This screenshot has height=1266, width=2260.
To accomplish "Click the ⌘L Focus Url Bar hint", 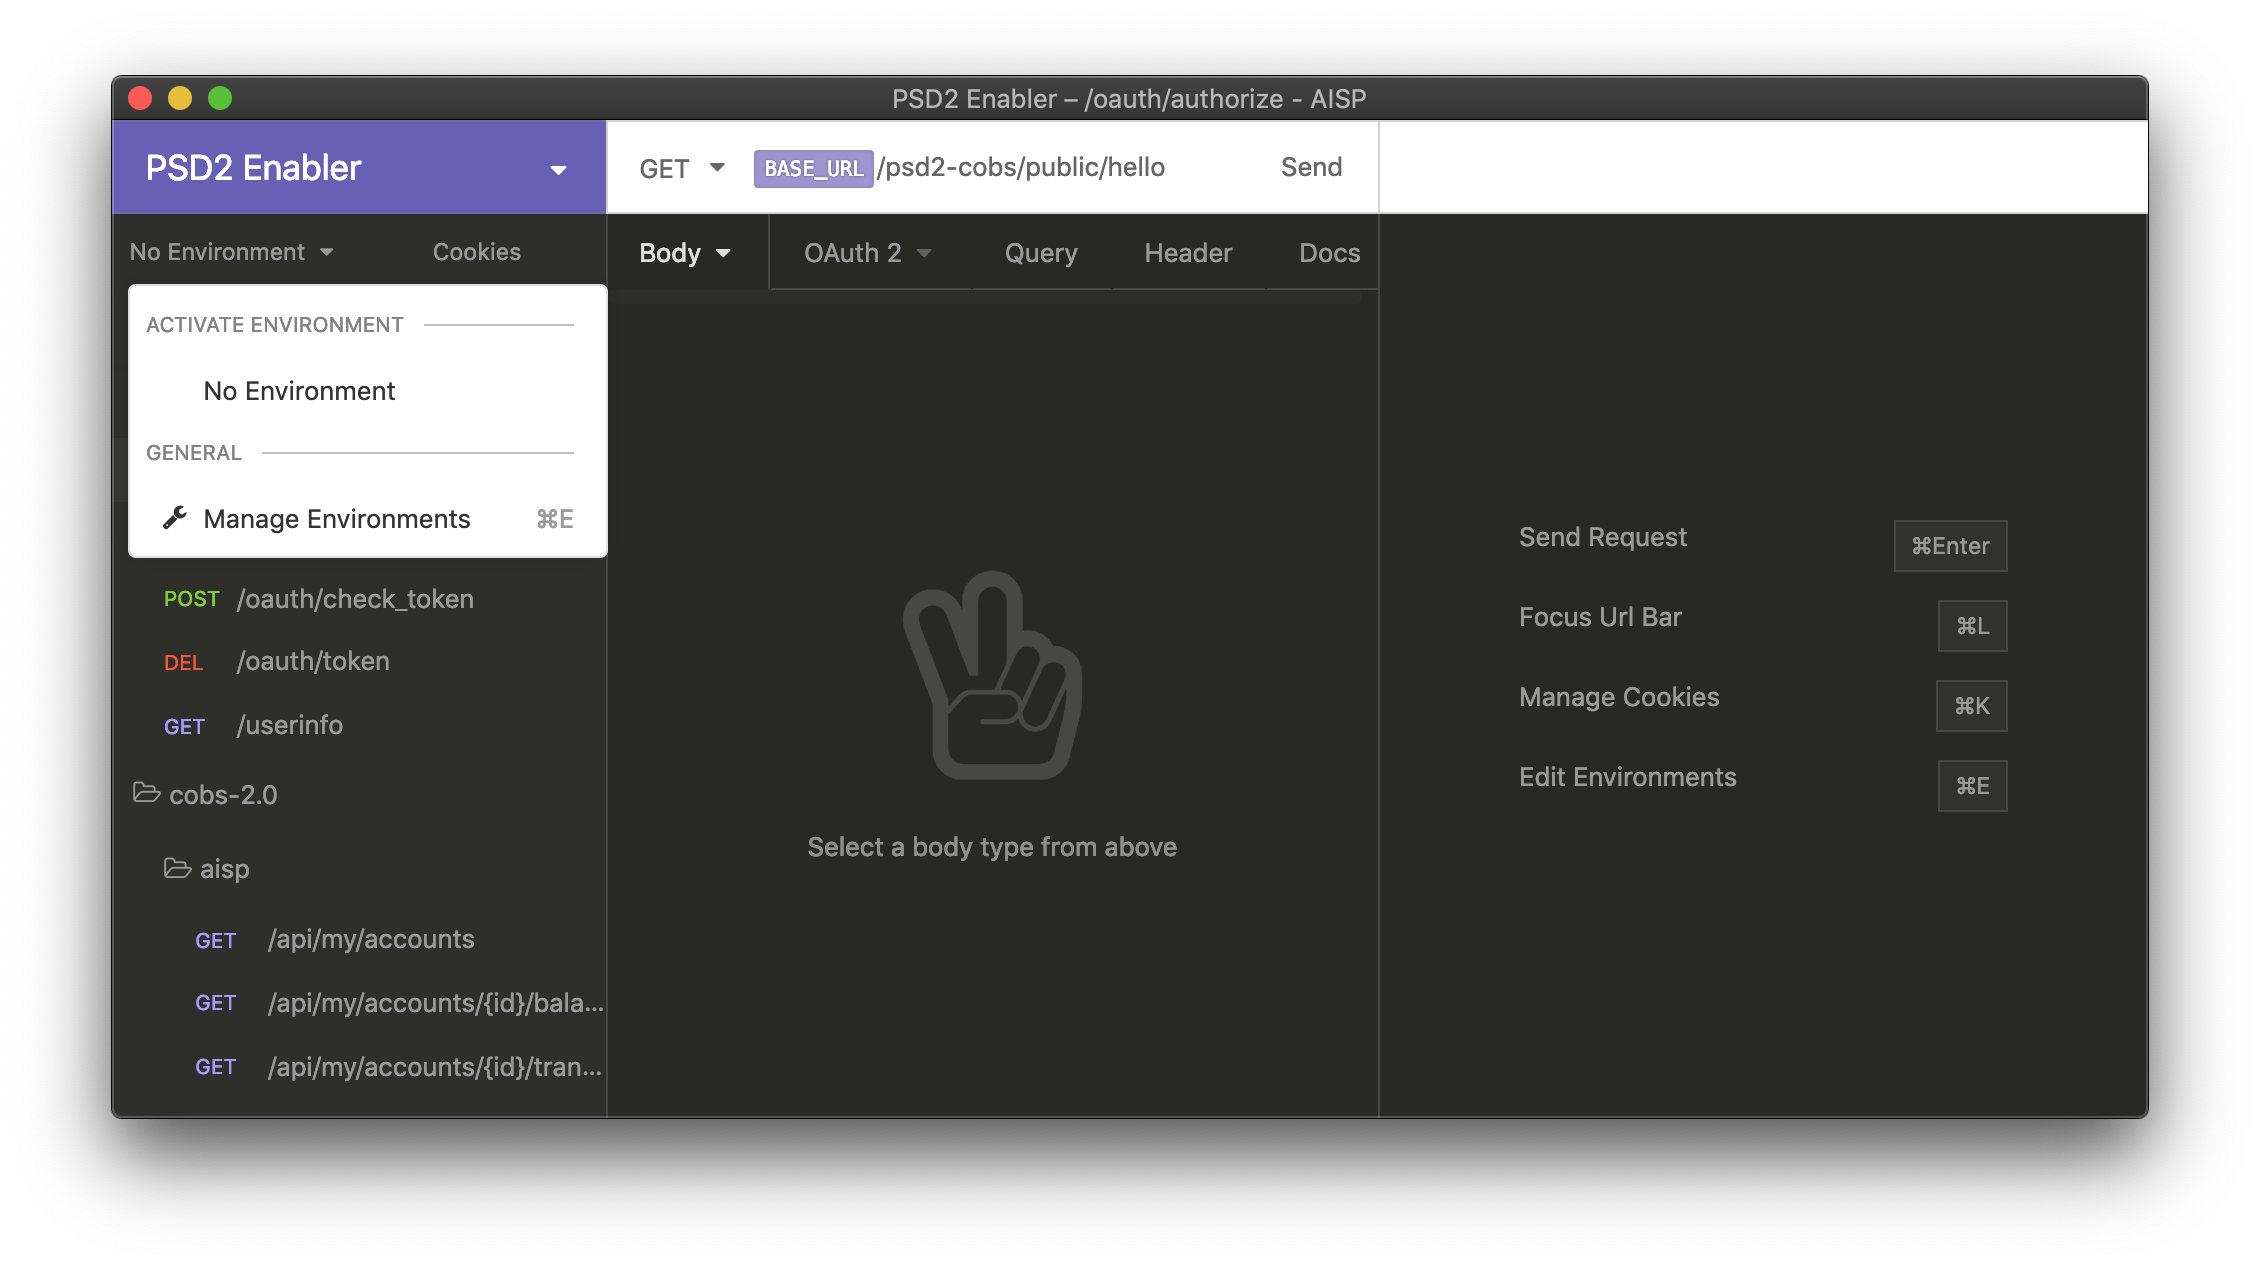I will click(1972, 626).
